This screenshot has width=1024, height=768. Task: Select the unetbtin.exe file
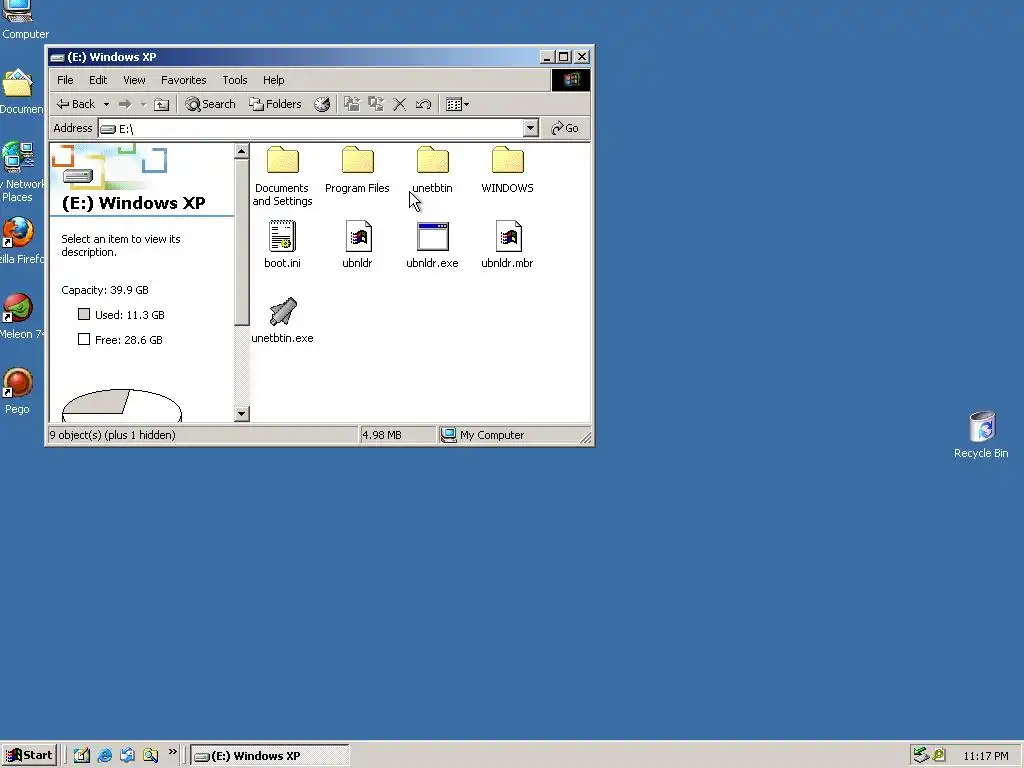[x=282, y=320]
